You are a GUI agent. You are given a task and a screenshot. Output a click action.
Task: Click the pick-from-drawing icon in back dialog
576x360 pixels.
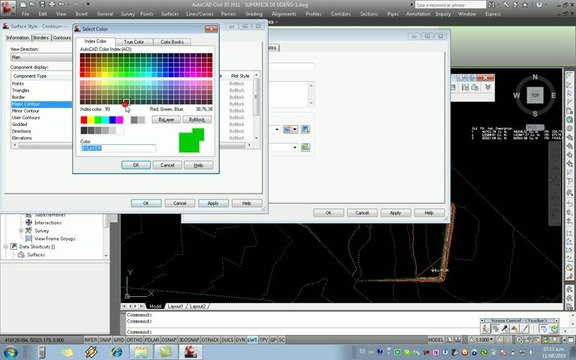305,129
